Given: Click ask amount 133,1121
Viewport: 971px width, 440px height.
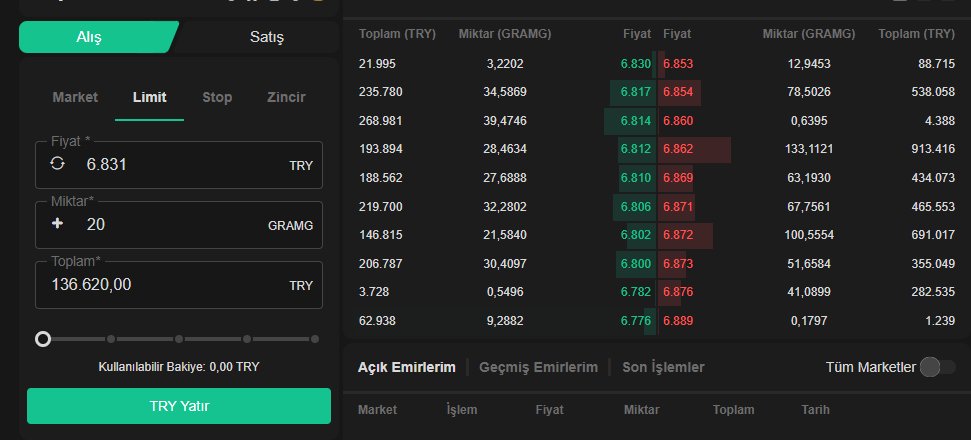Looking at the screenshot, I should point(809,149).
